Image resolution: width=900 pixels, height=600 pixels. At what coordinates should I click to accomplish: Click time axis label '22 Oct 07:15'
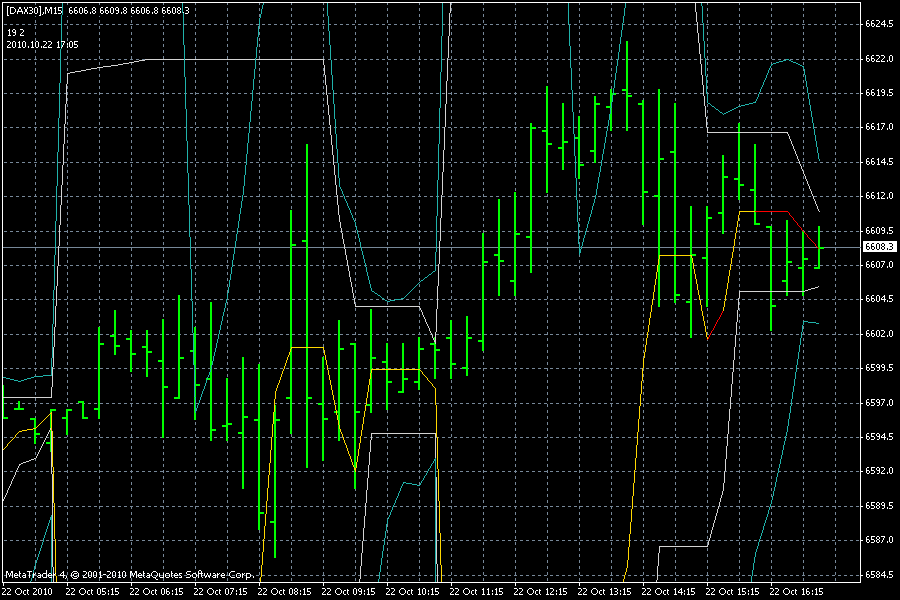point(220,591)
